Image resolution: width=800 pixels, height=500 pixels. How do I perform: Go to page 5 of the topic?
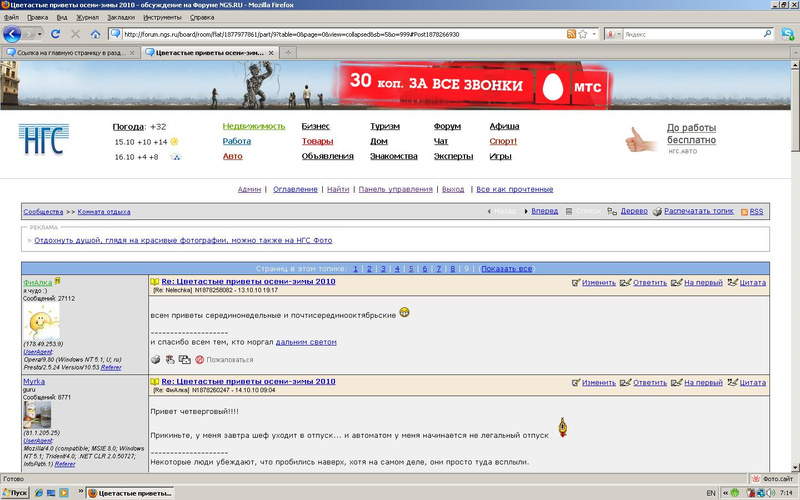pyautogui.click(x=411, y=269)
